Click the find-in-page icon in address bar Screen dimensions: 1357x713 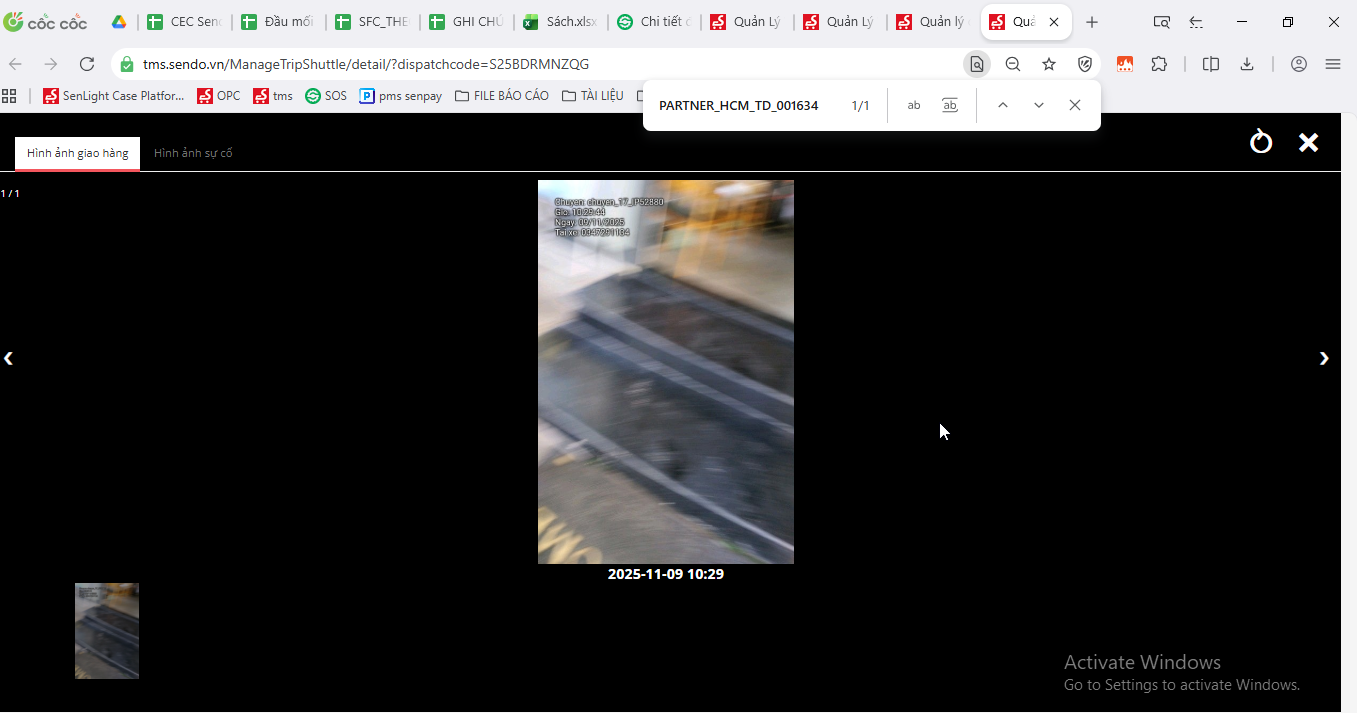pos(977,64)
